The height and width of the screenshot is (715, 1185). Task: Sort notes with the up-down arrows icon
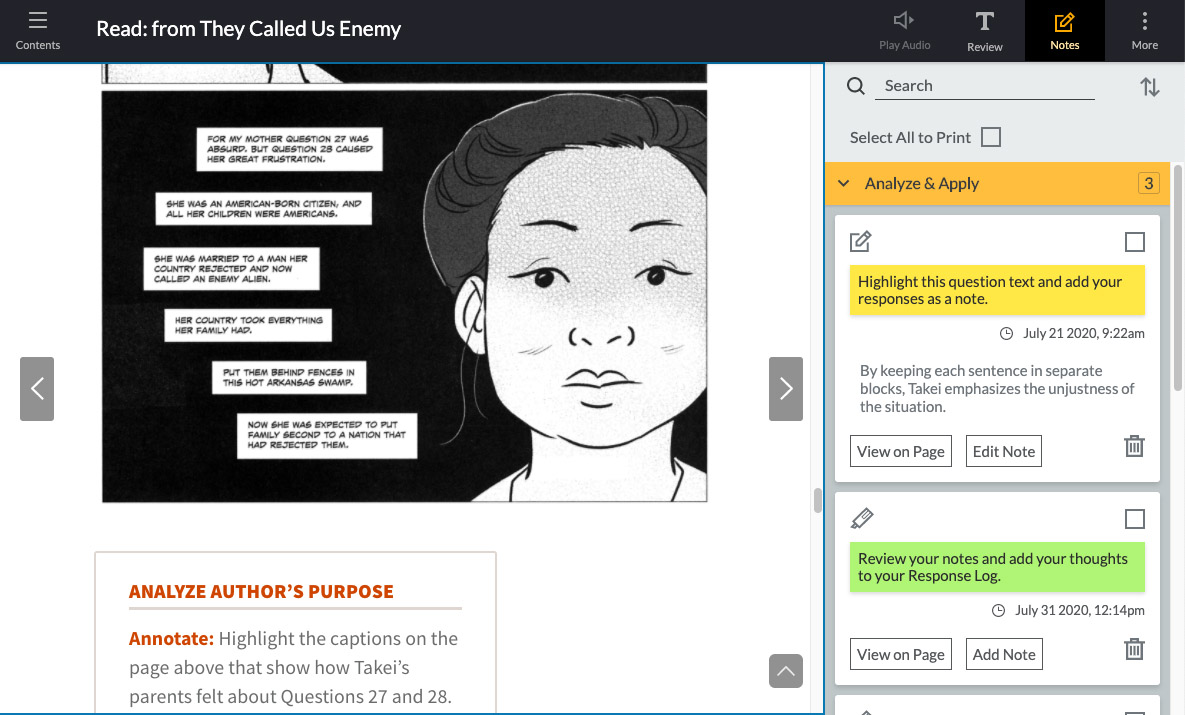[1149, 87]
